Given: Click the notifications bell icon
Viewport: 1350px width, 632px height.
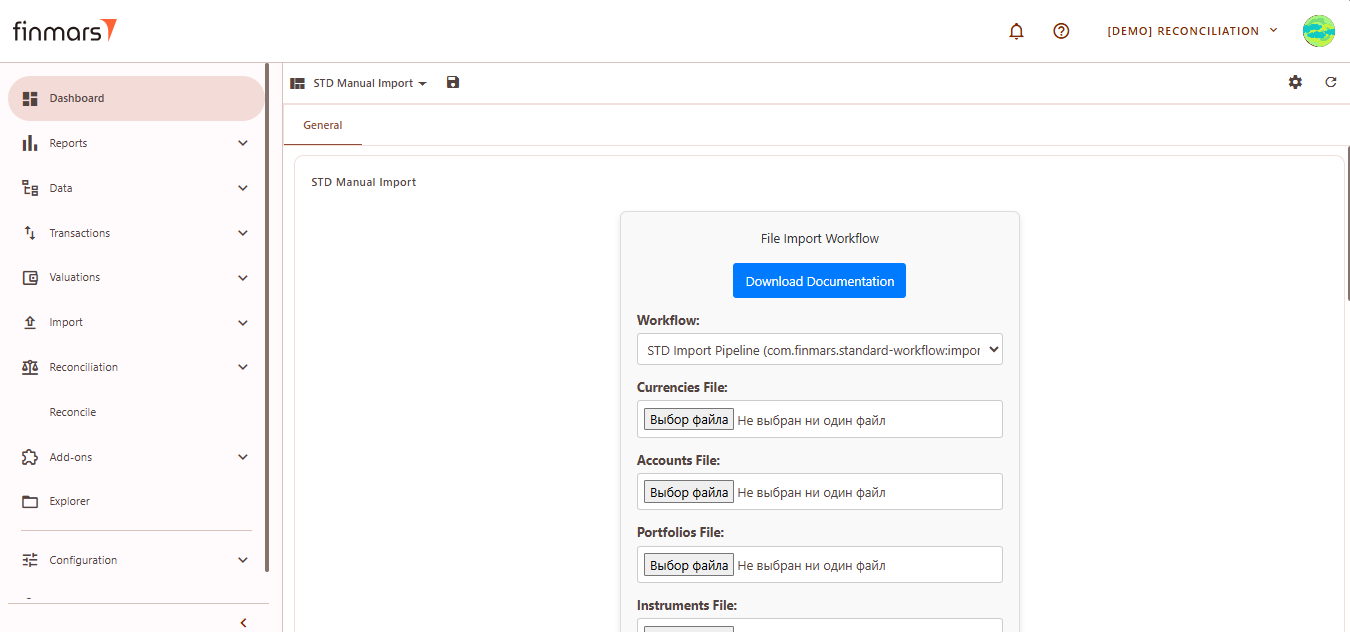Looking at the screenshot, I should click(x=1016, y=31).
